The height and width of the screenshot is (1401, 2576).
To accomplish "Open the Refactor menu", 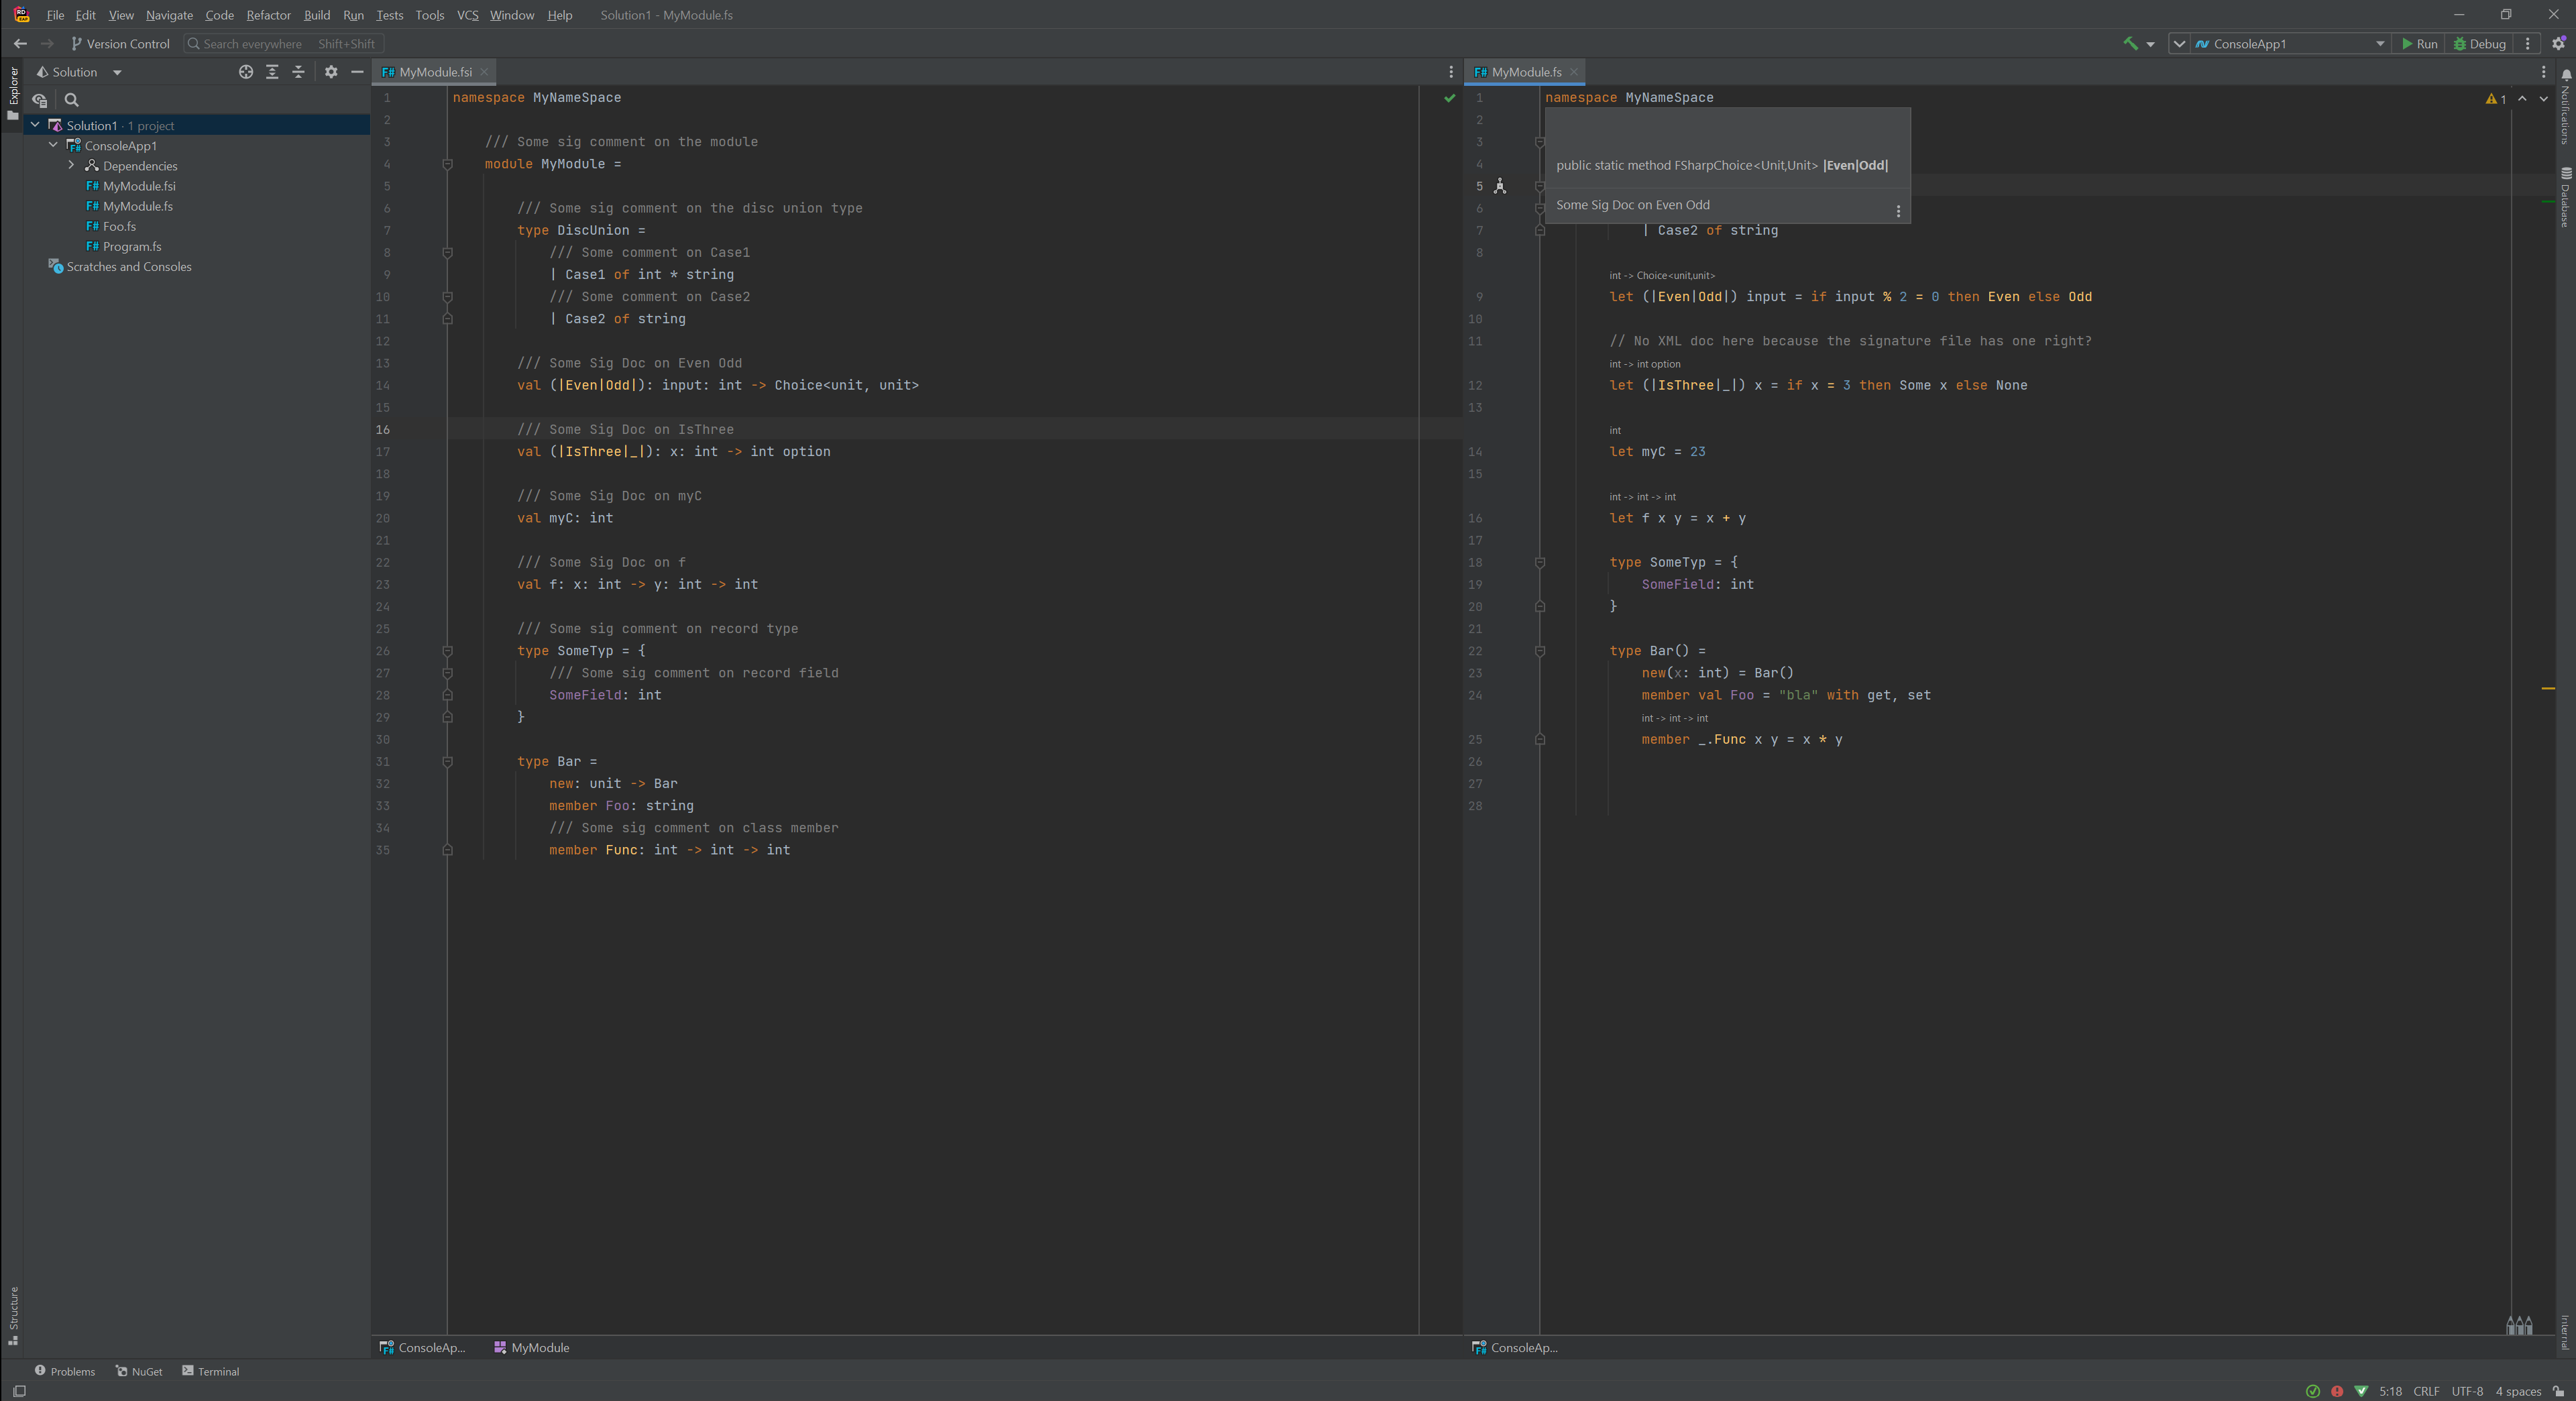I will (x=268, y=15).
